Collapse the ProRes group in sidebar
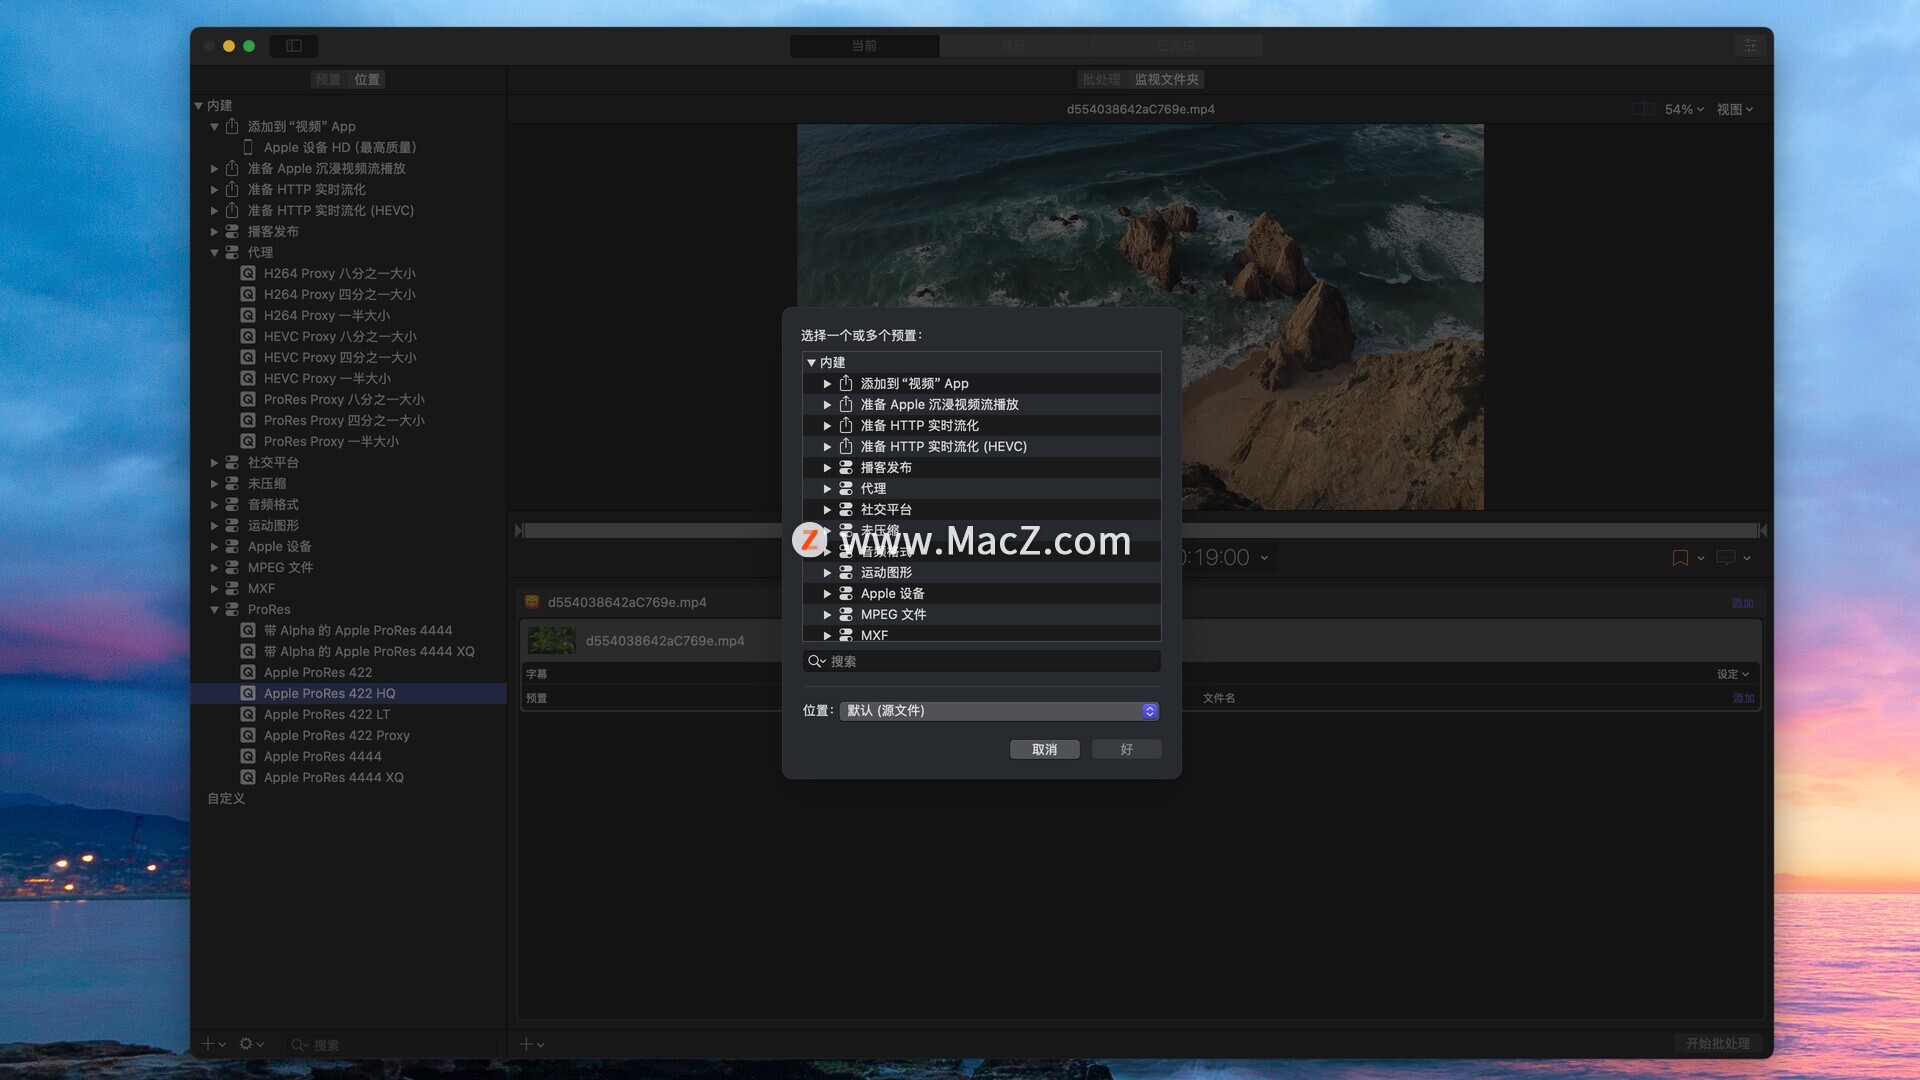 click(x=214, y=610)
